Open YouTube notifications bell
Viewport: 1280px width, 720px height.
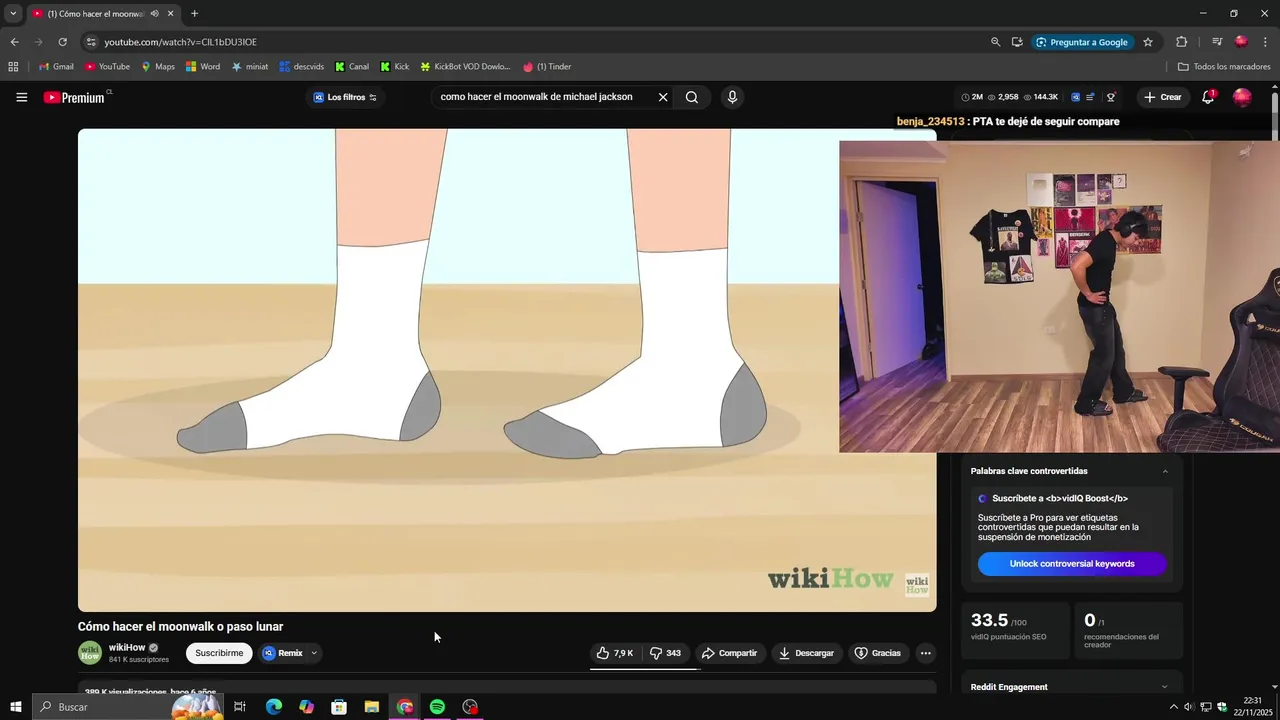coord(1208,97)
